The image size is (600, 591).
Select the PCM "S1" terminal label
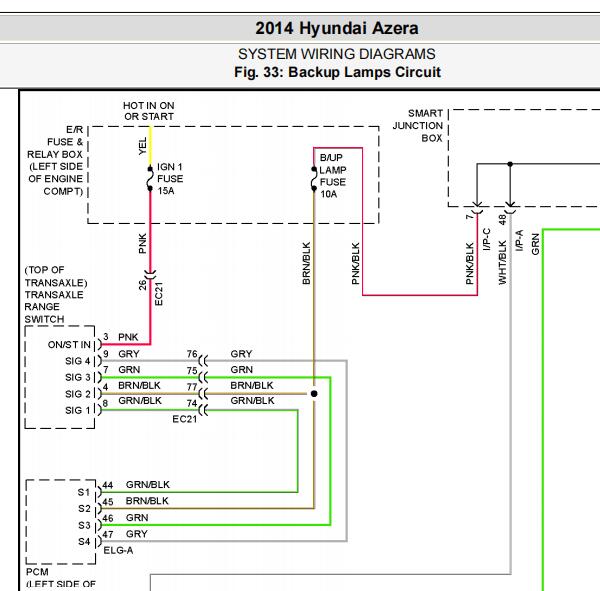[84, 492]
